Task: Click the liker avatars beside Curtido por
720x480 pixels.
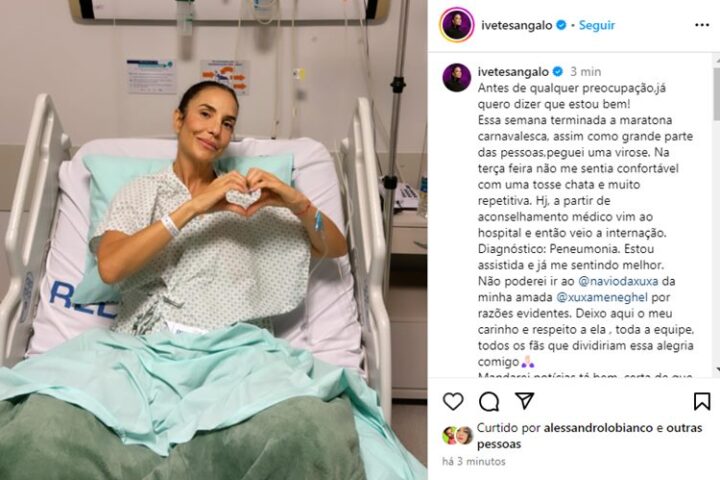Action: point(458,435)
